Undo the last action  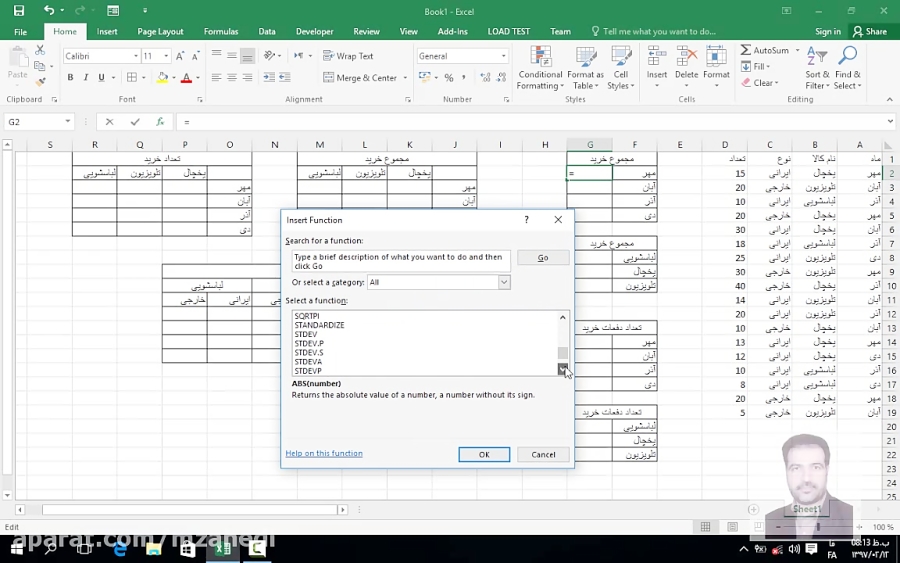[49, 10]
